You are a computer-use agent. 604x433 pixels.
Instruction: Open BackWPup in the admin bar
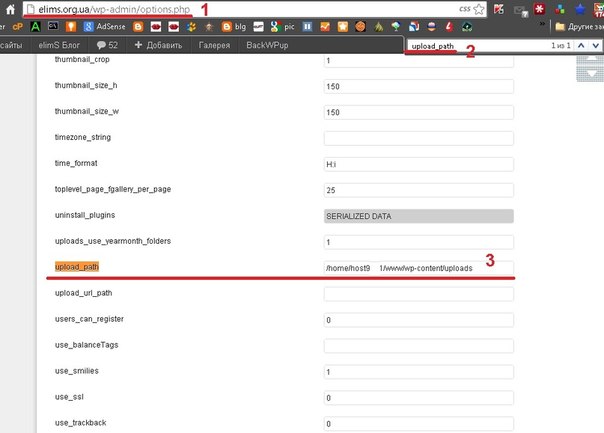click(x=267, y=45)
